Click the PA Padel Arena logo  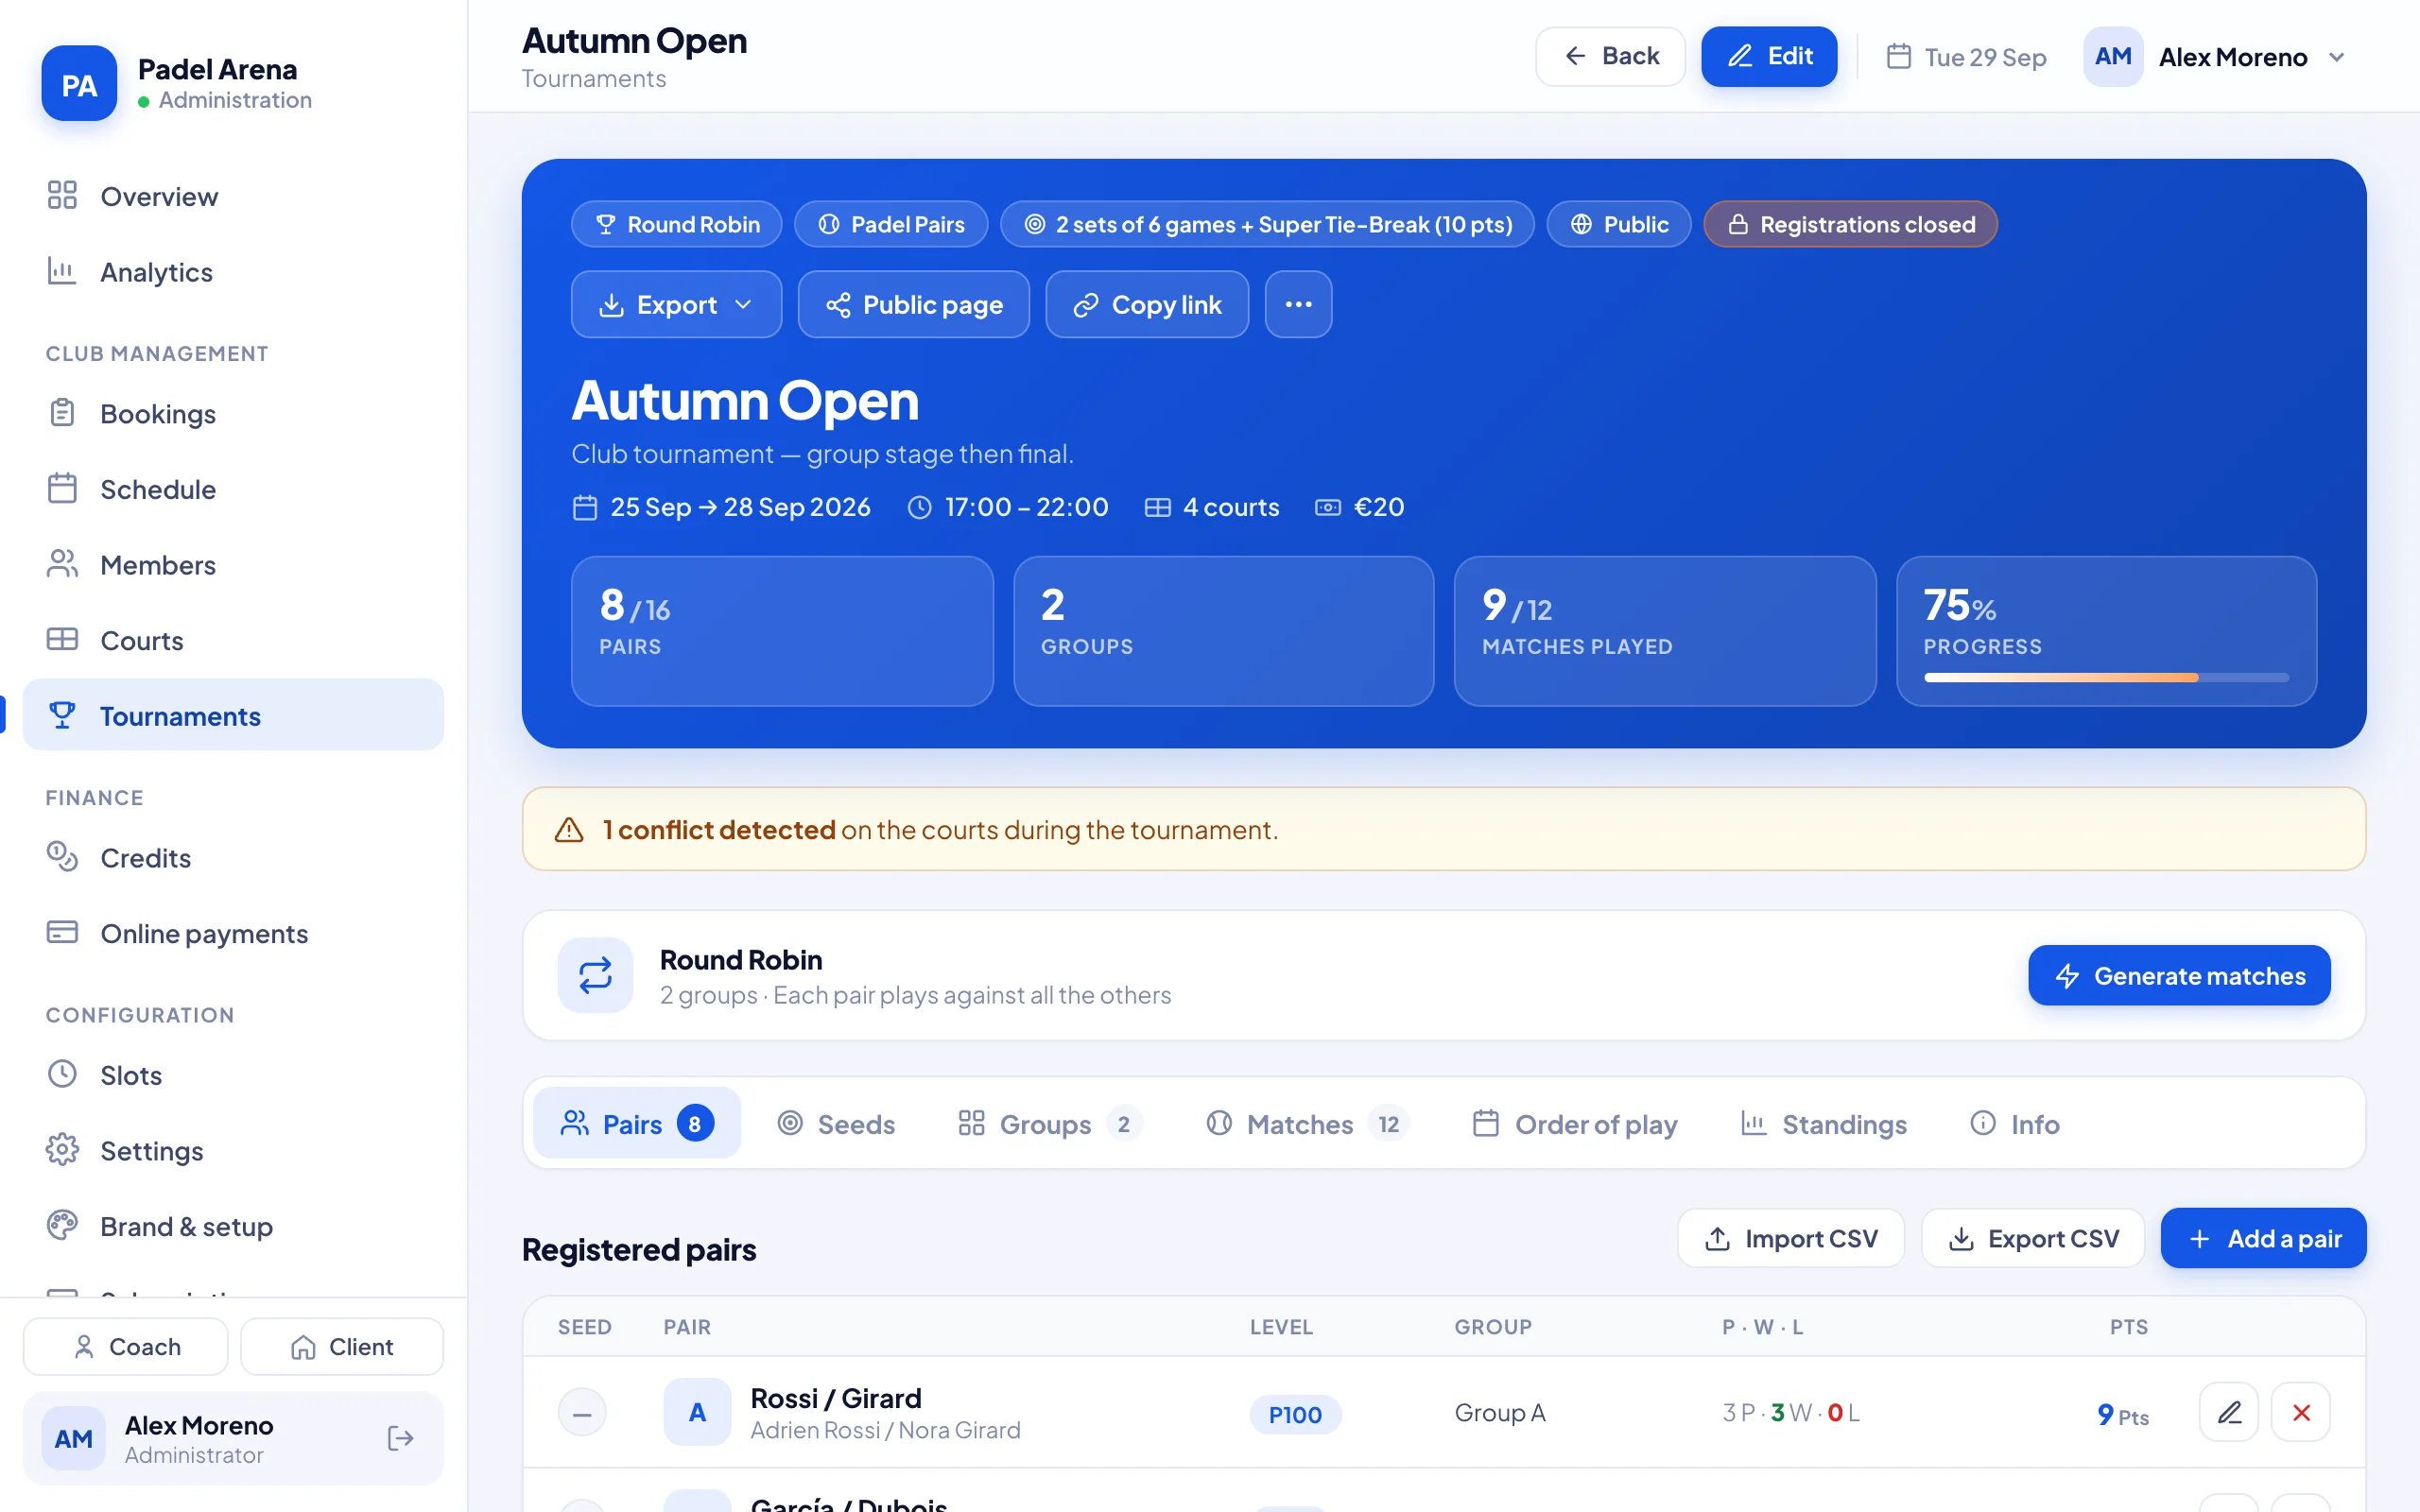pyautogui.click(x=79, y=84)
